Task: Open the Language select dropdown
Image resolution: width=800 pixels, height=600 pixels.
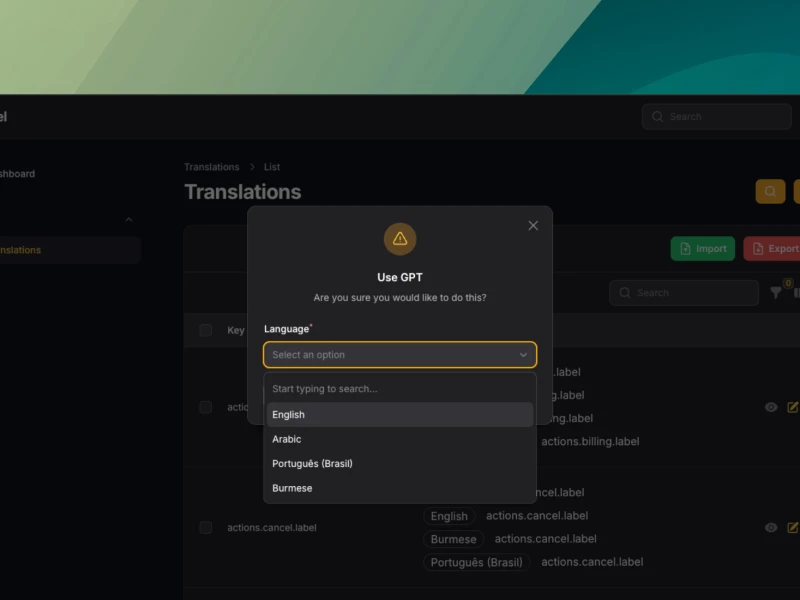Action: tap(400, 355)
